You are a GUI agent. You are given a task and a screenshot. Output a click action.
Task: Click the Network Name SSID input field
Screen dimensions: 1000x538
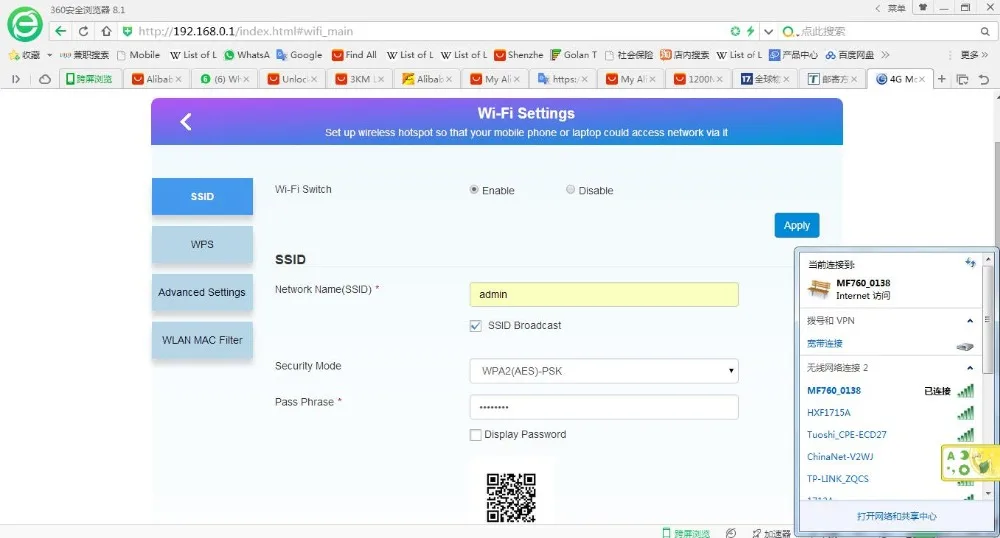click(604, 294)
